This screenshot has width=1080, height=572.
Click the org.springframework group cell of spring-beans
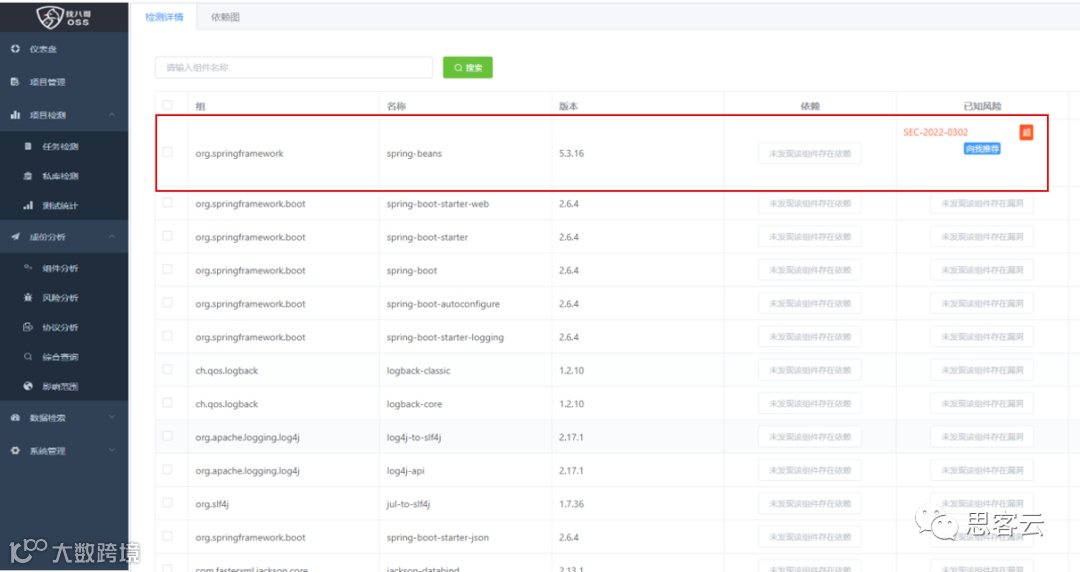(x=239, y=154)
